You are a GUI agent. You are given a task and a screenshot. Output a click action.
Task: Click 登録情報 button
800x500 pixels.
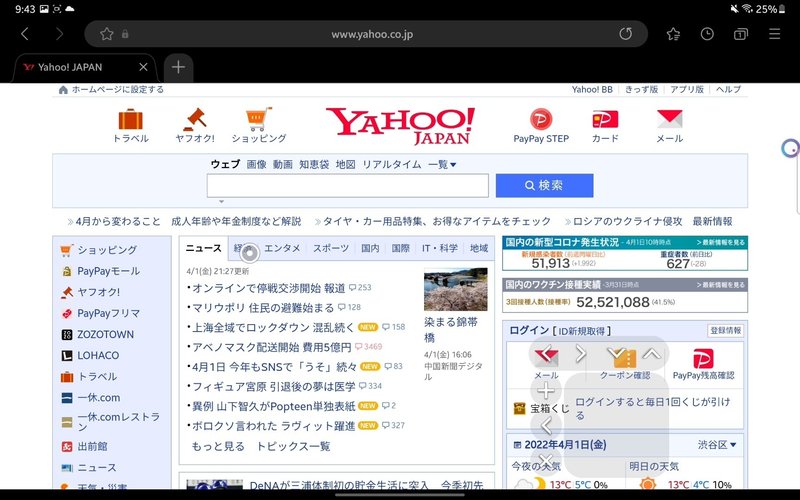pyautogui.click(x=726, y=331)
